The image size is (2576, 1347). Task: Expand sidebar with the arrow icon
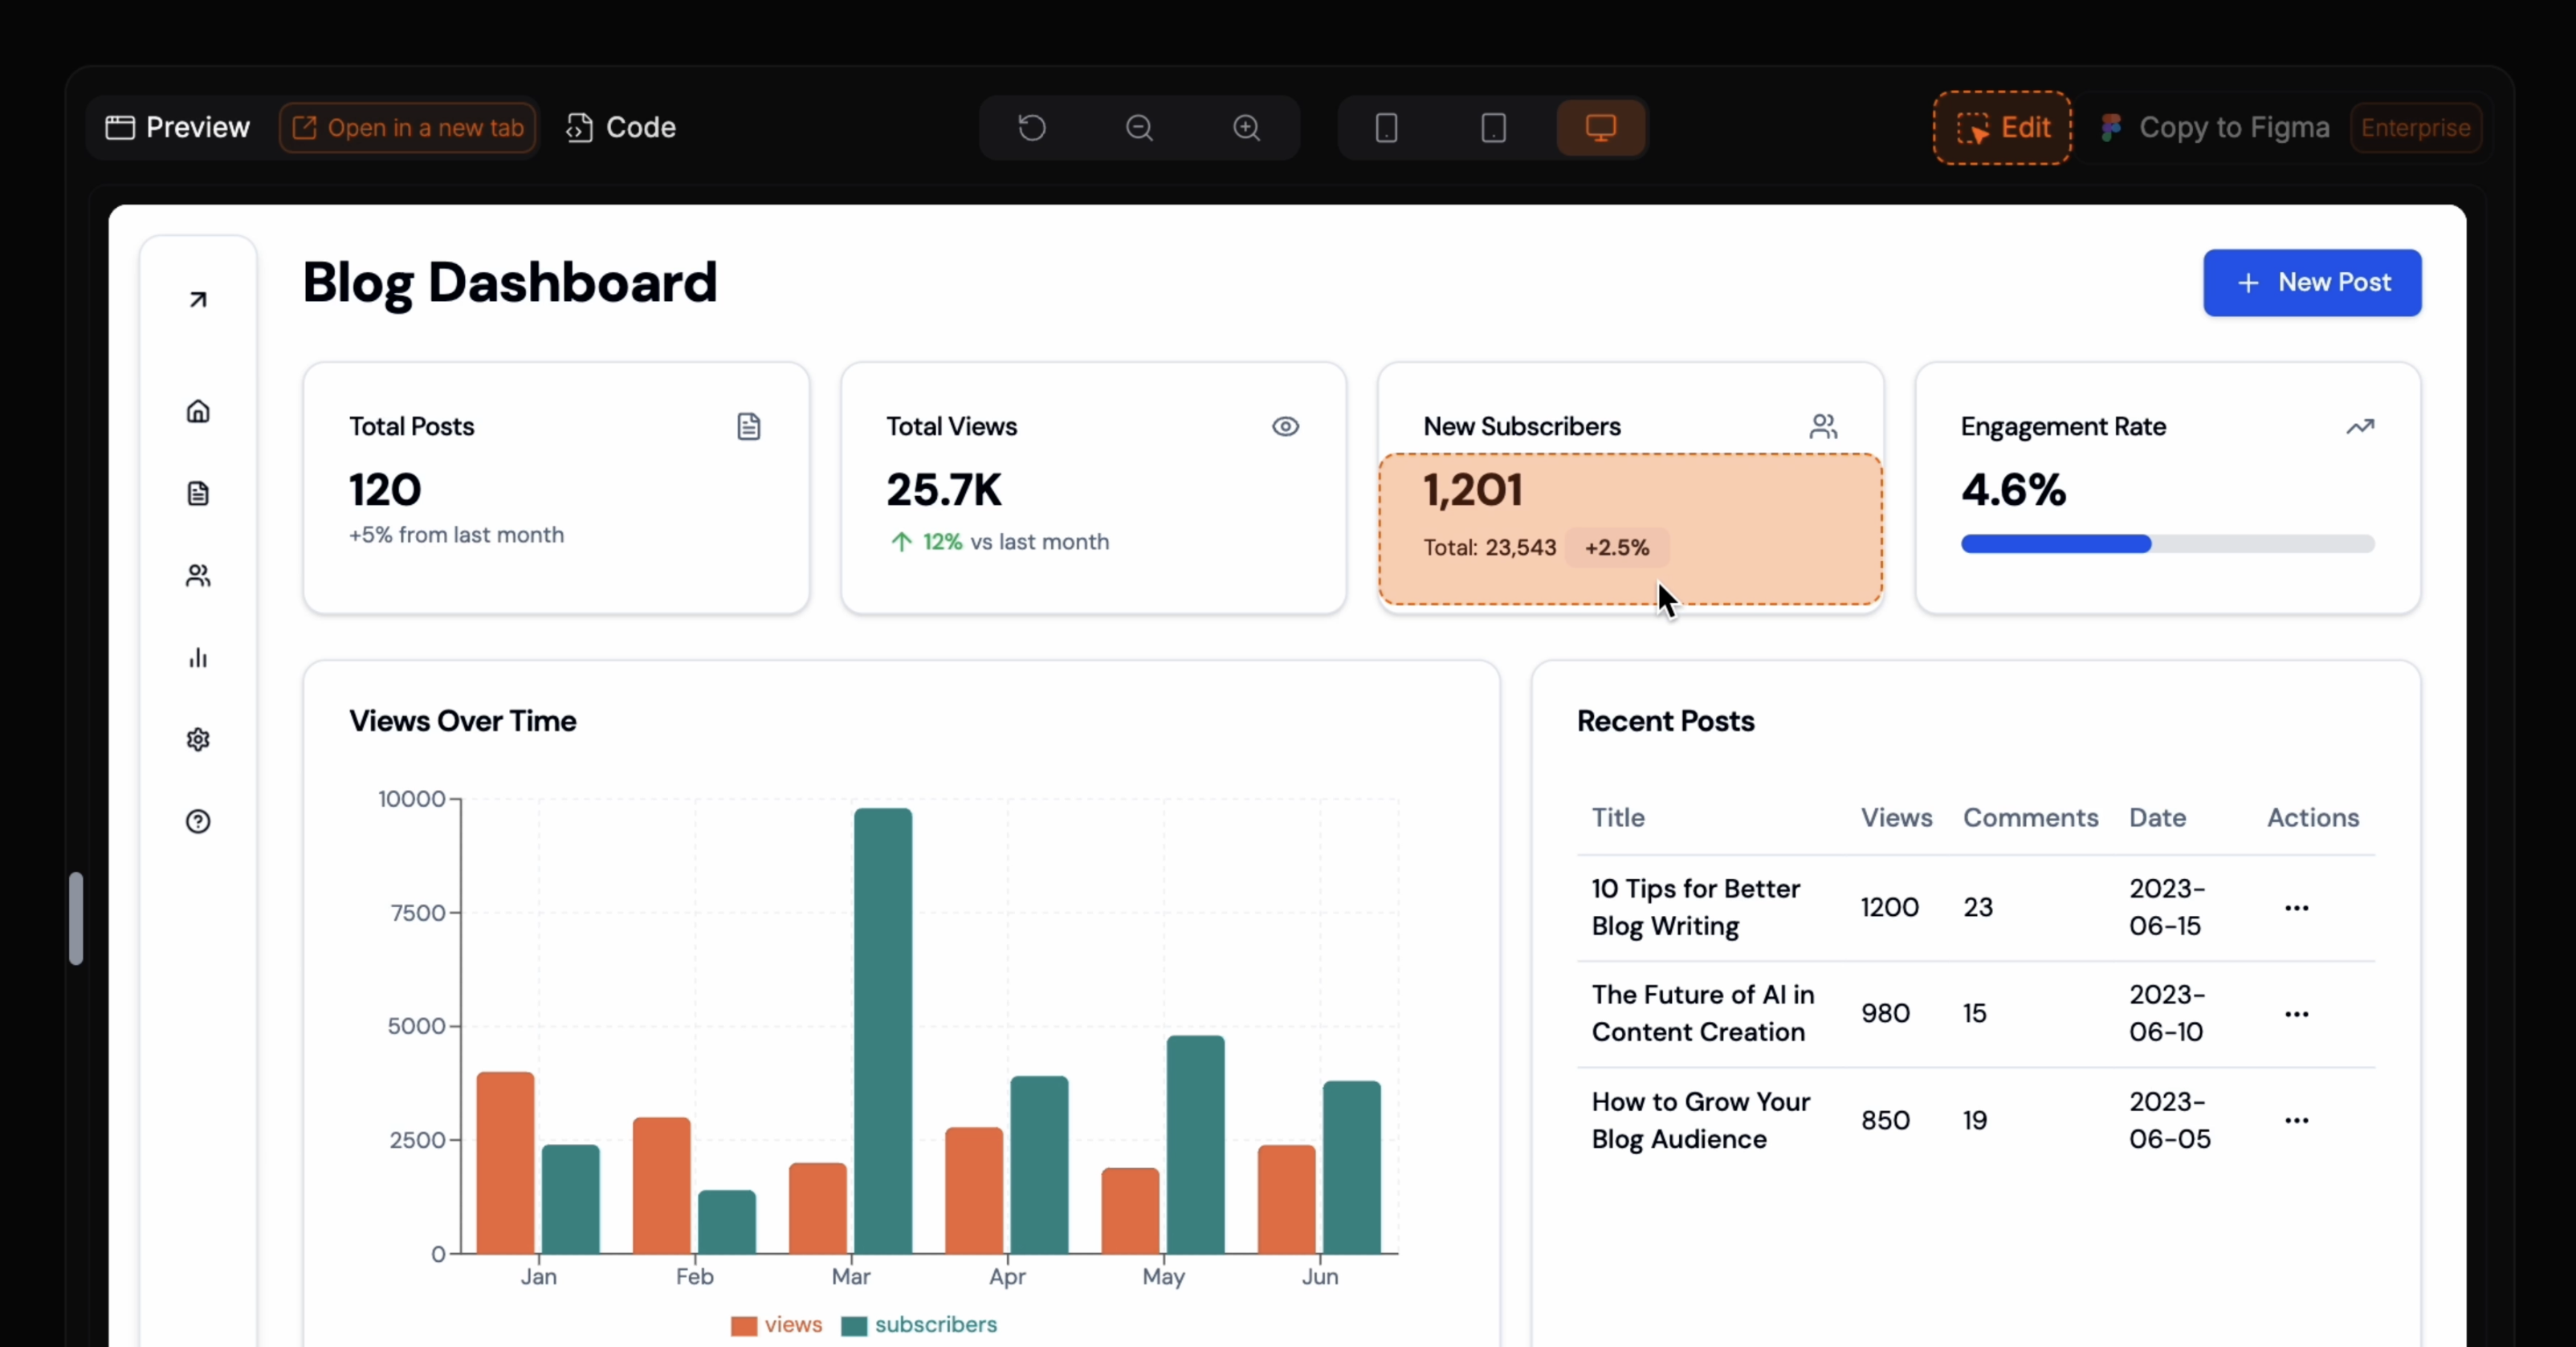pos(198,300)
